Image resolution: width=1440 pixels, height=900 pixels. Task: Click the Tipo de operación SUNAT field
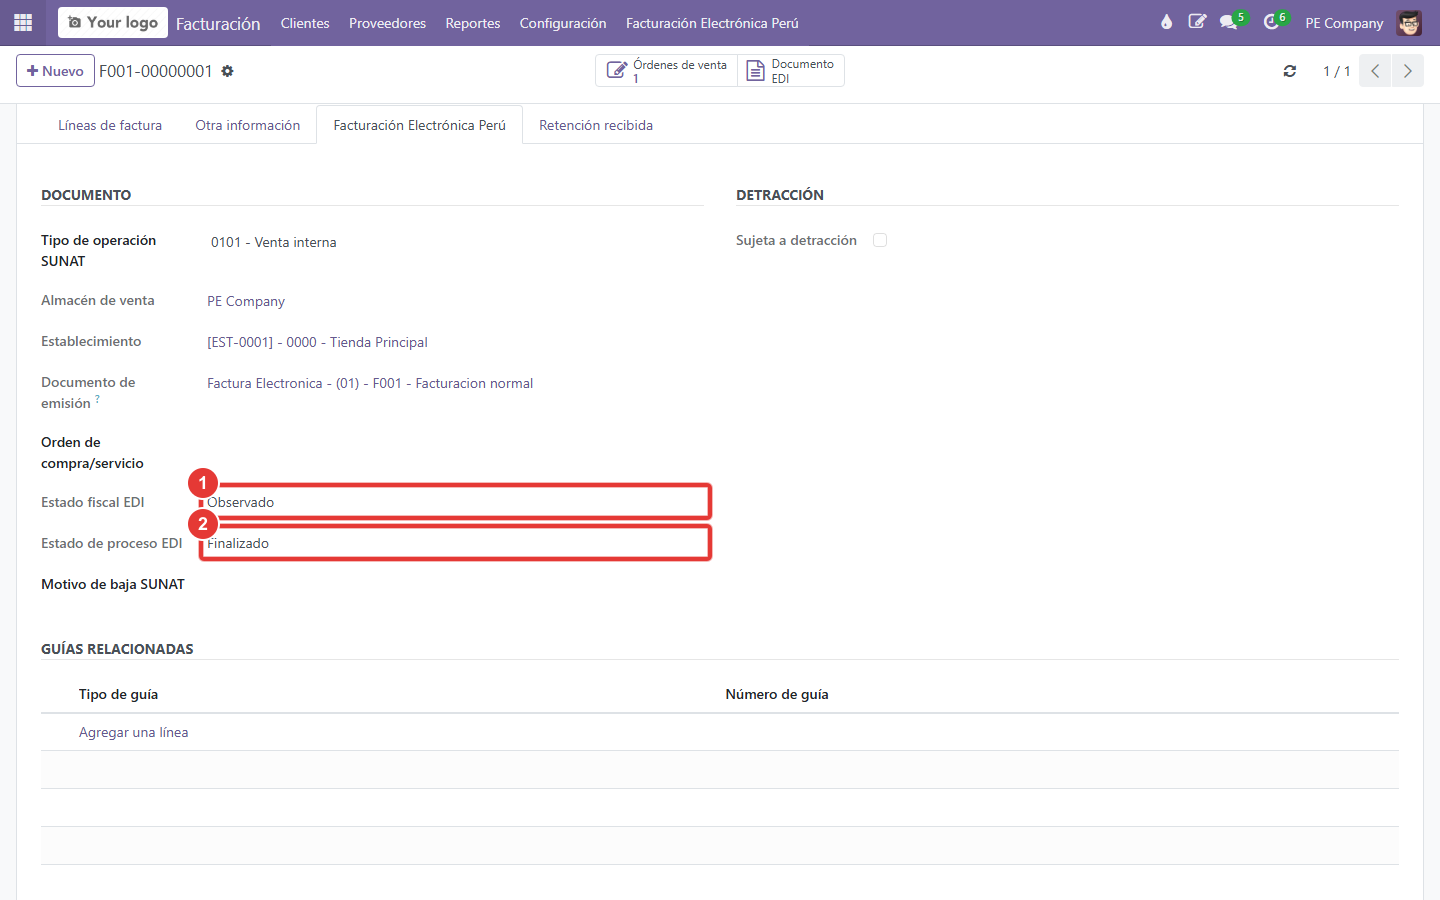coord(455,242)
